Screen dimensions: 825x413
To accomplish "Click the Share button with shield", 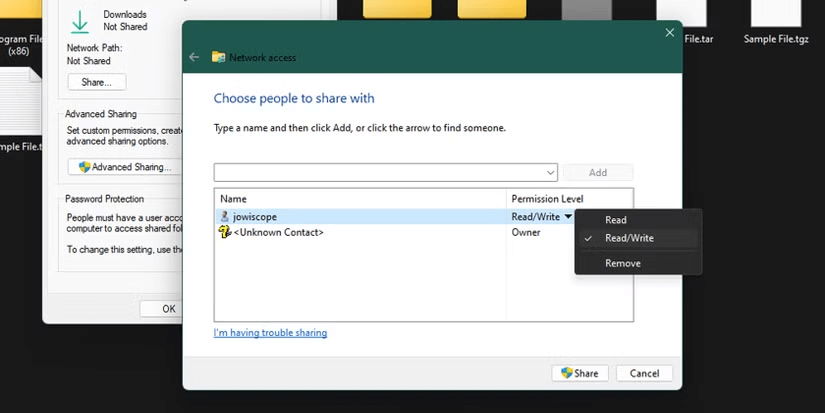I will pyautogui.click(x=579, y=373).
